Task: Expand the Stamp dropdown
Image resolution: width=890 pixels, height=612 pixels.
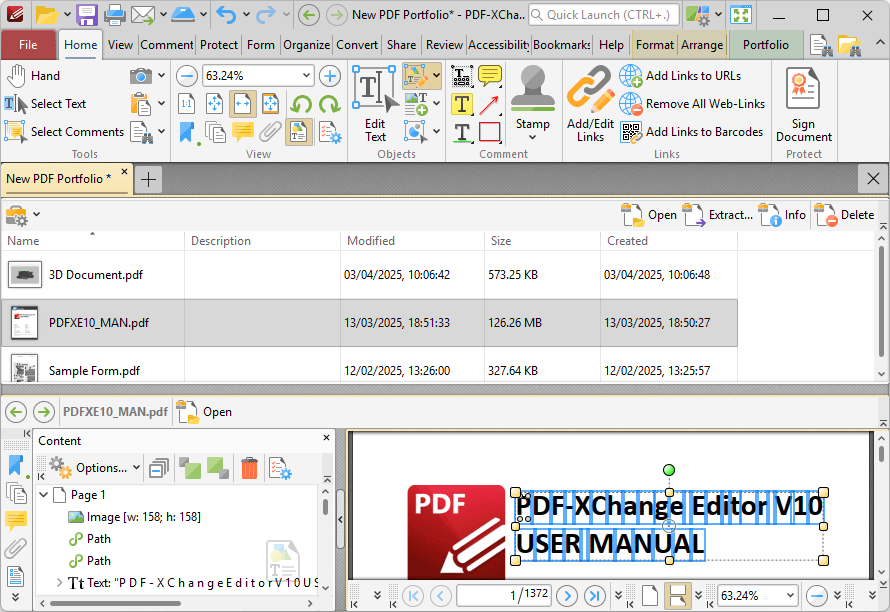Action: click(532, 137)
